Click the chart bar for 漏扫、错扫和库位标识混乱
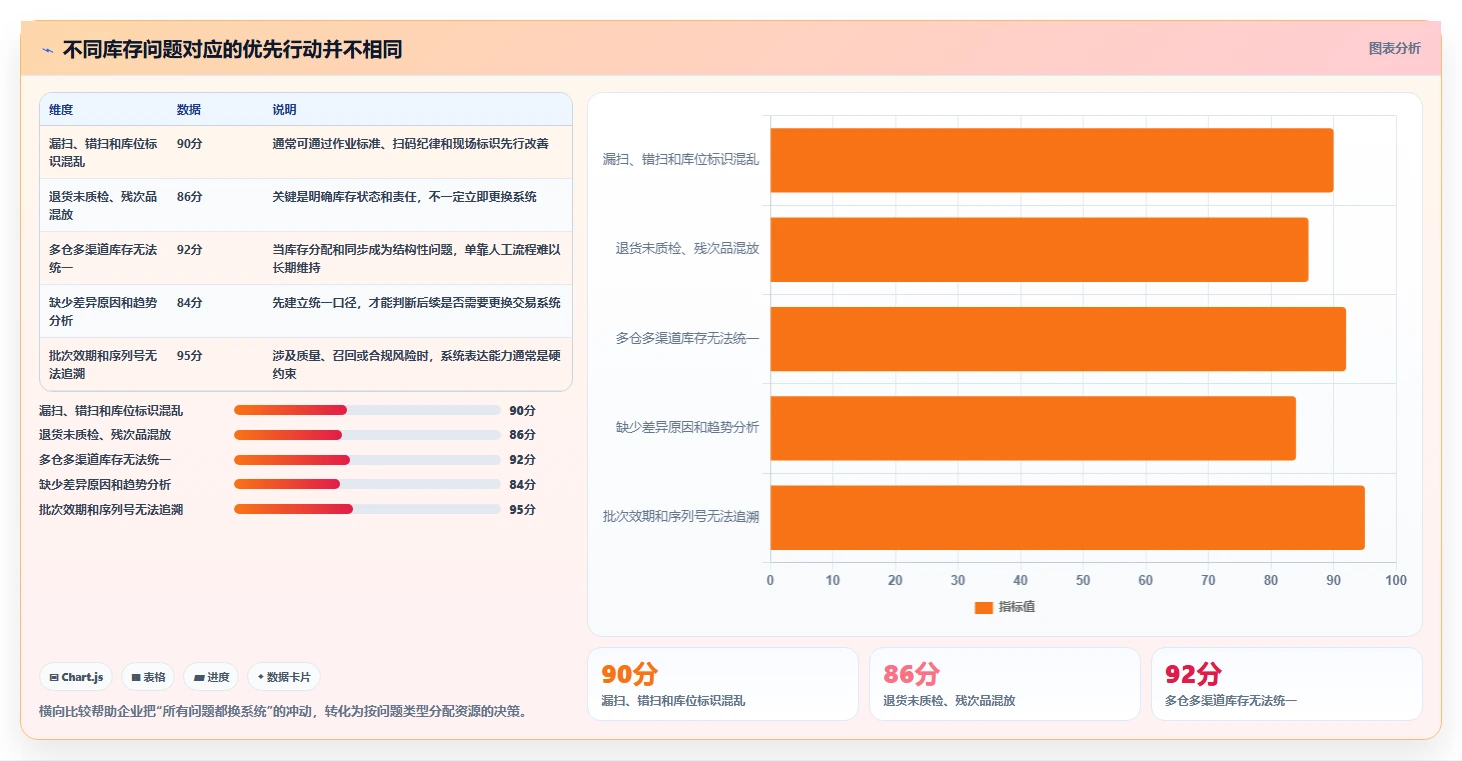Image resolution: width=1462 pixels, height=761 pixels. 1052,160
